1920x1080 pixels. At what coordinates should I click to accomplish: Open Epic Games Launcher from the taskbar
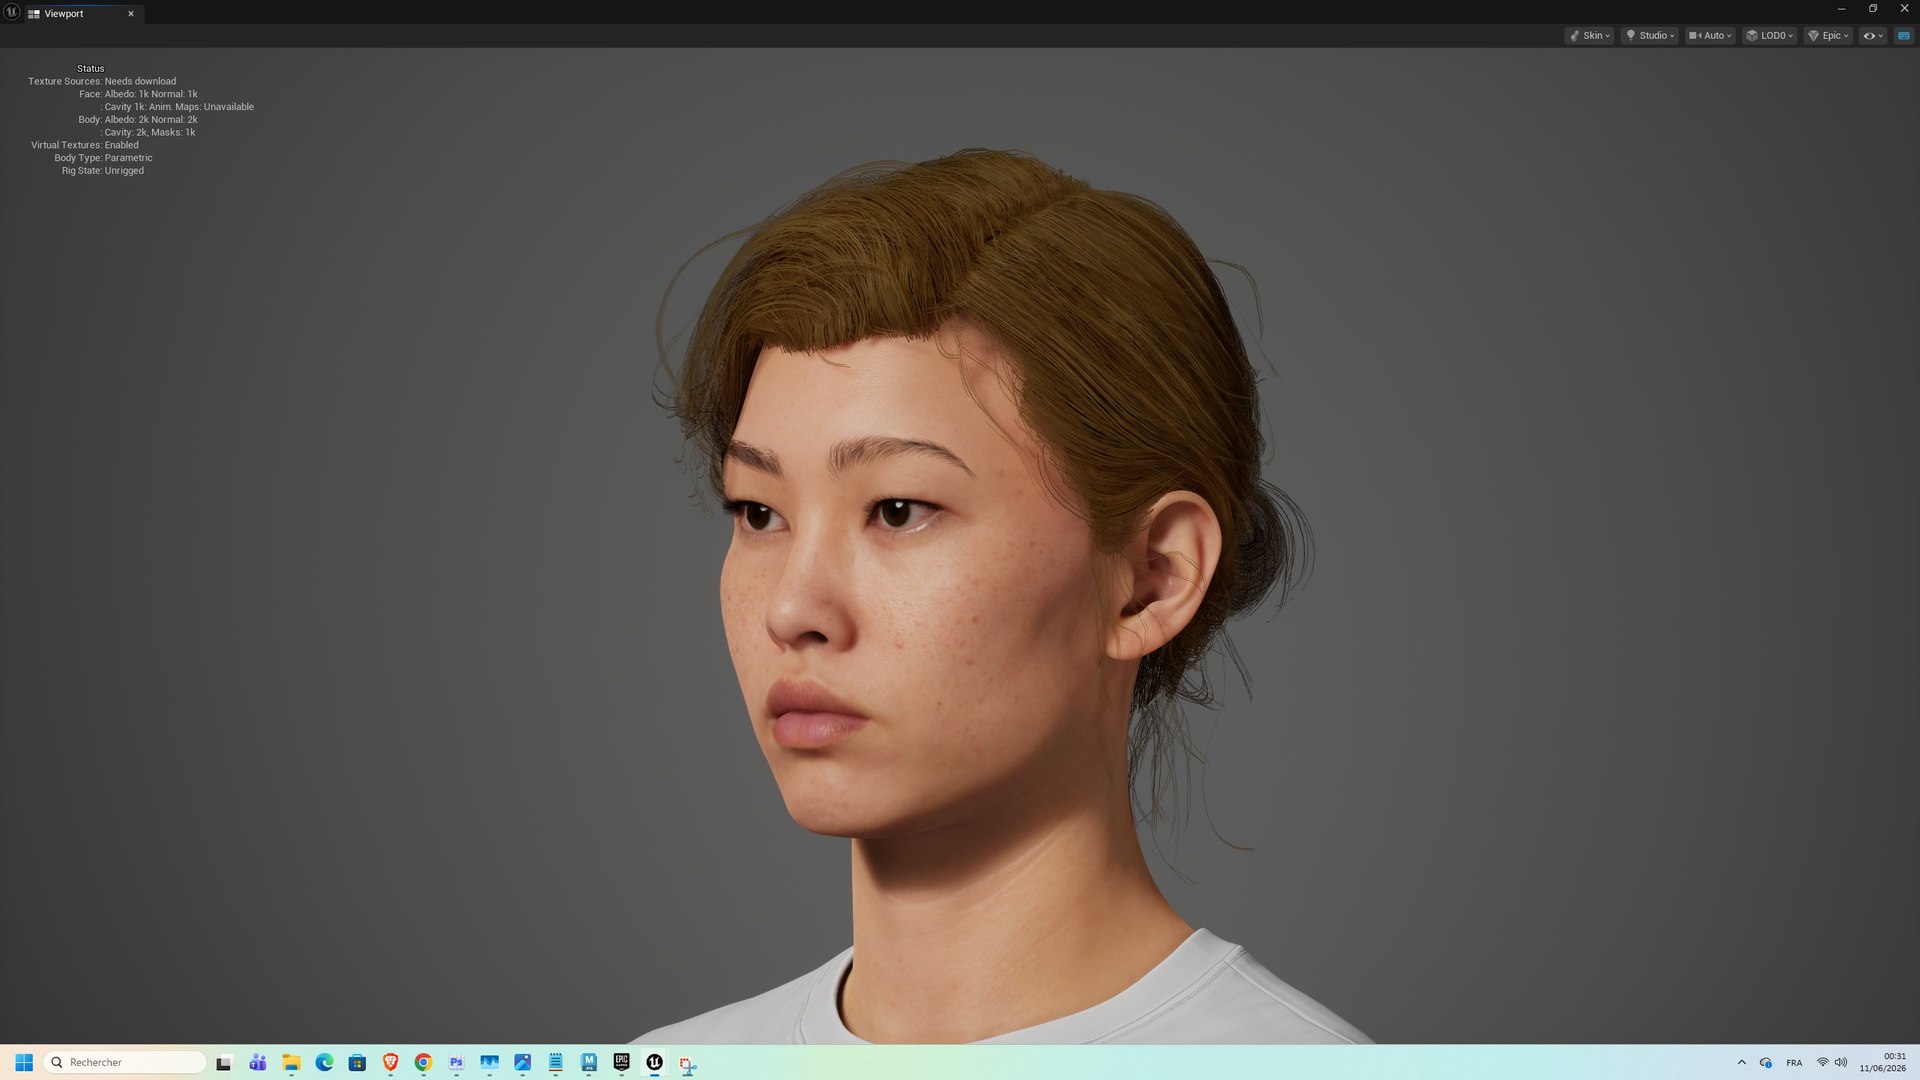click(621, 1062)
